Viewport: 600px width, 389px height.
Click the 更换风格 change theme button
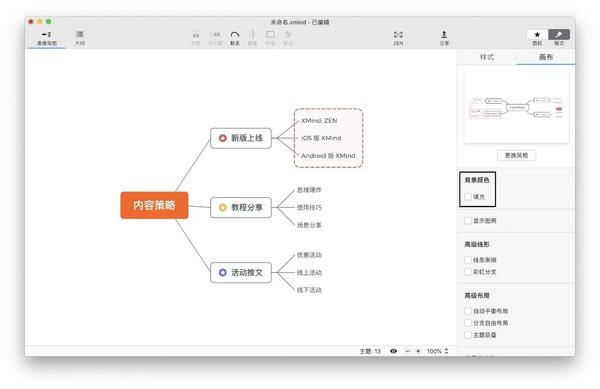(x=516, y=155)
